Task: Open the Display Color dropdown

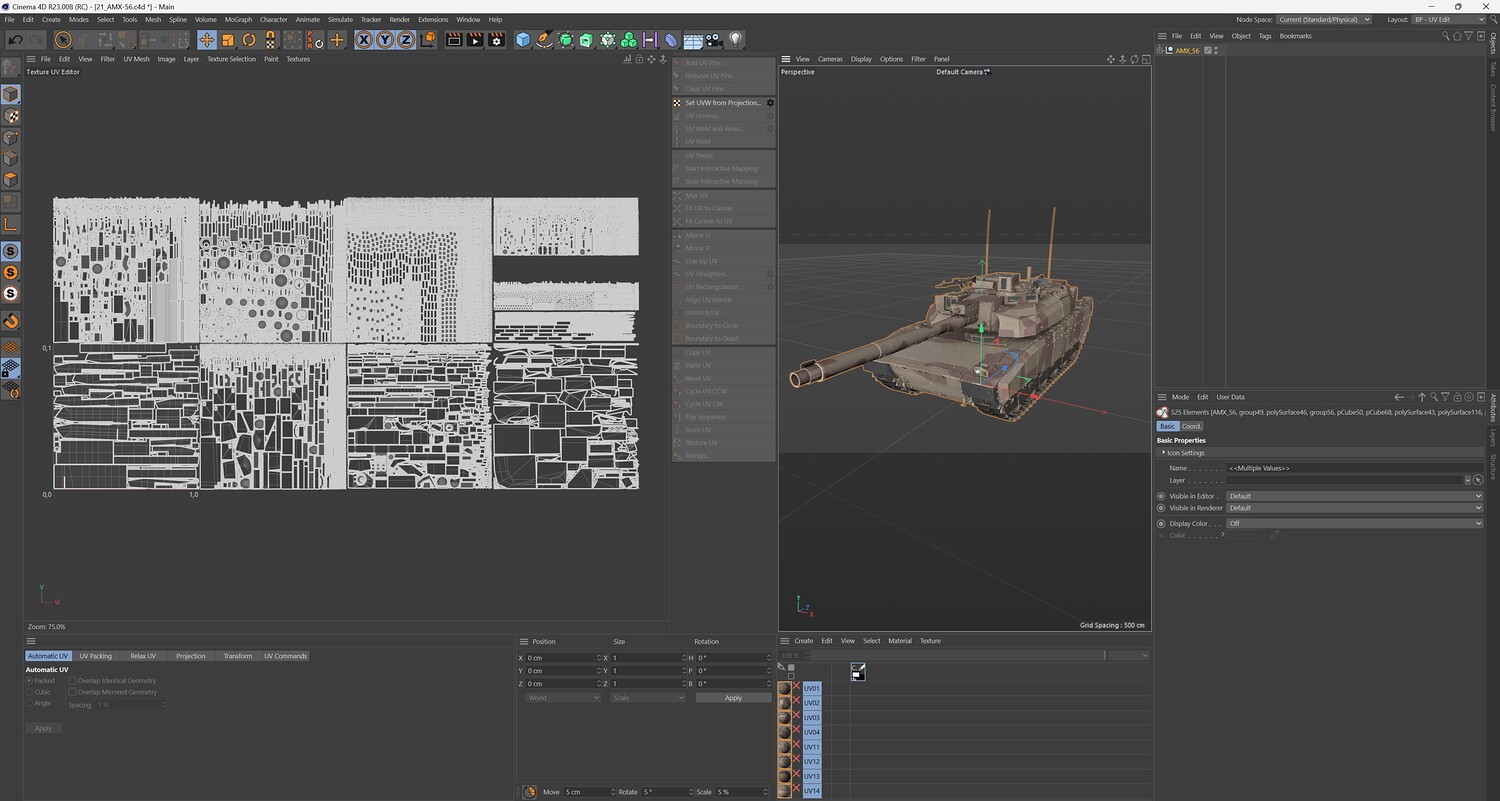Action: [x=1354, y=523]
